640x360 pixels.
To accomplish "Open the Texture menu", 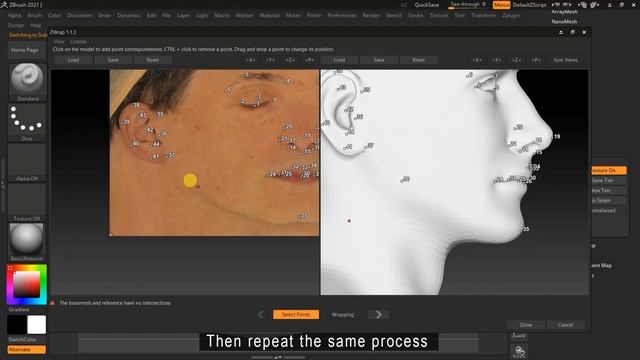I will point(439,16).
